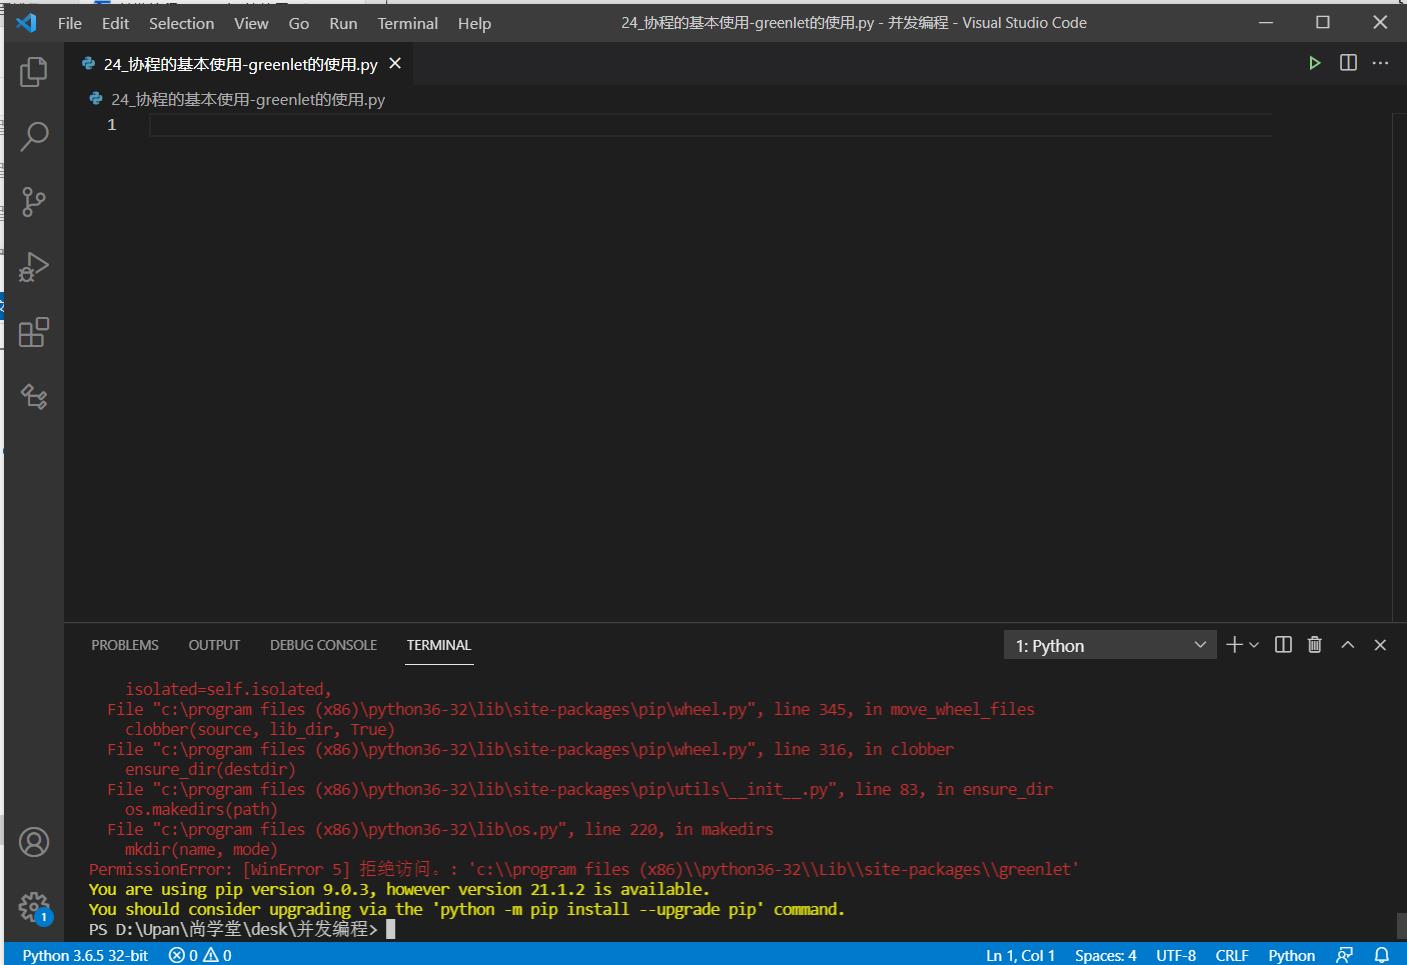Go to line via 'Ln 1, Col 1'
This screenshot has height=965, width=1407.
(1020, 955)
